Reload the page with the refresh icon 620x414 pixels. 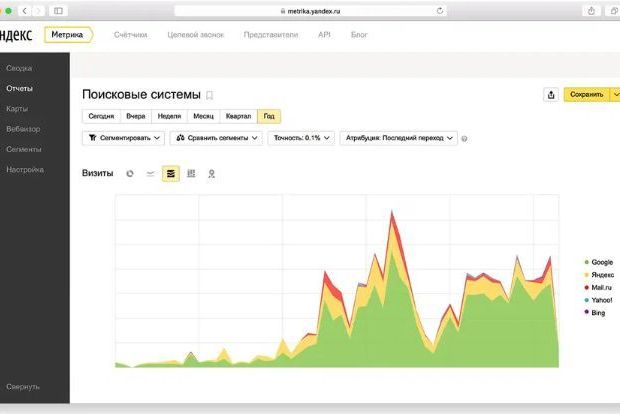point(440,11)
